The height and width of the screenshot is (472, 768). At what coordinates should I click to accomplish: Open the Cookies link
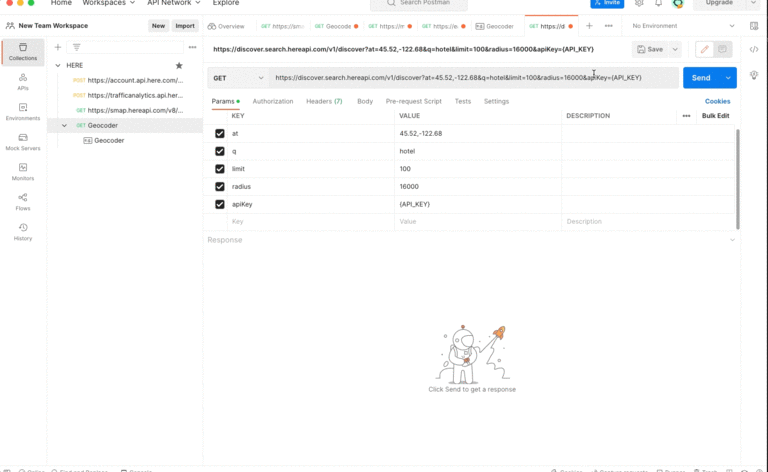coord(717,101)
